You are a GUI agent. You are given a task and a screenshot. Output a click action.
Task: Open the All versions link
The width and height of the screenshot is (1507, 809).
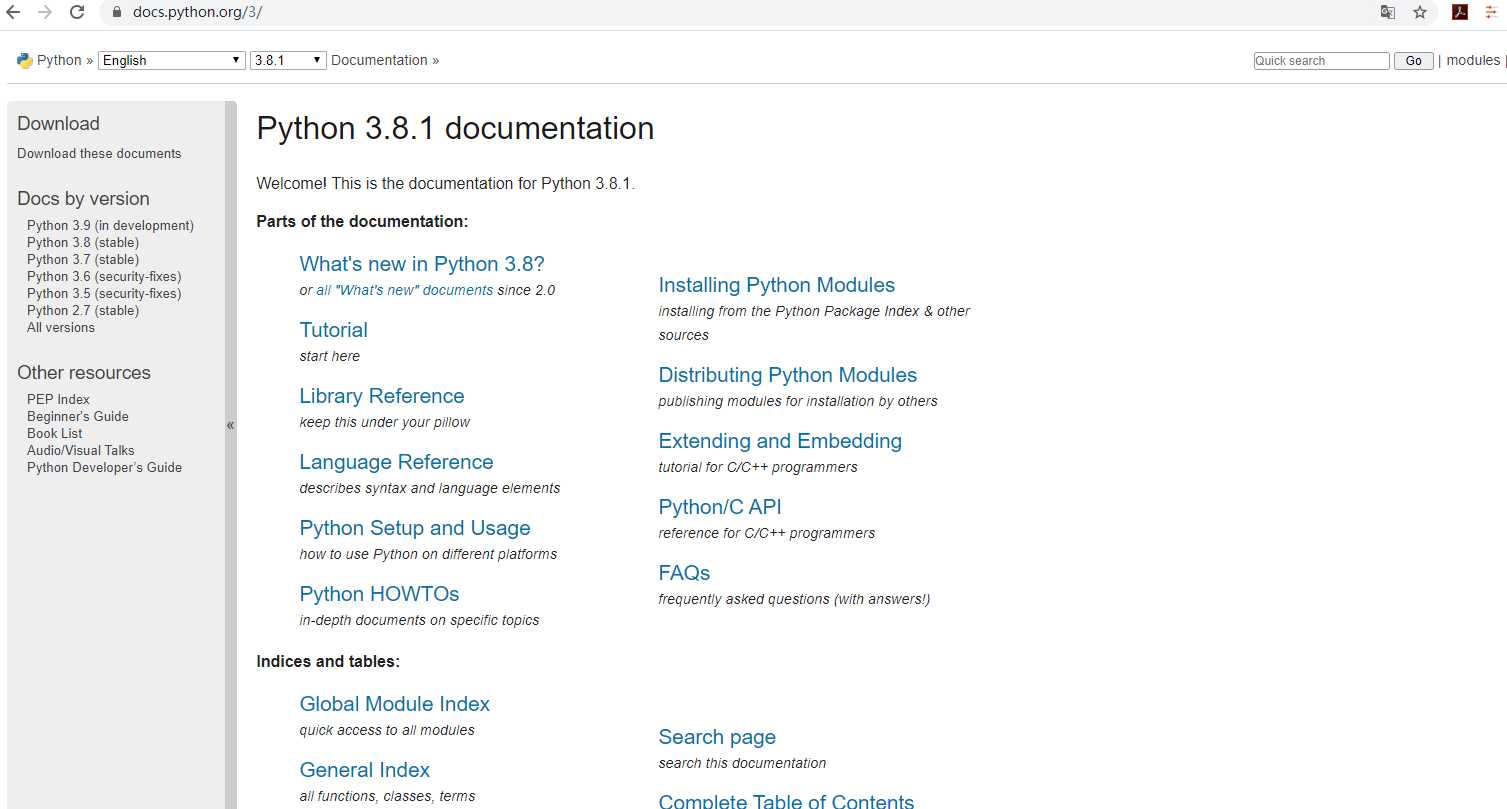61,327
